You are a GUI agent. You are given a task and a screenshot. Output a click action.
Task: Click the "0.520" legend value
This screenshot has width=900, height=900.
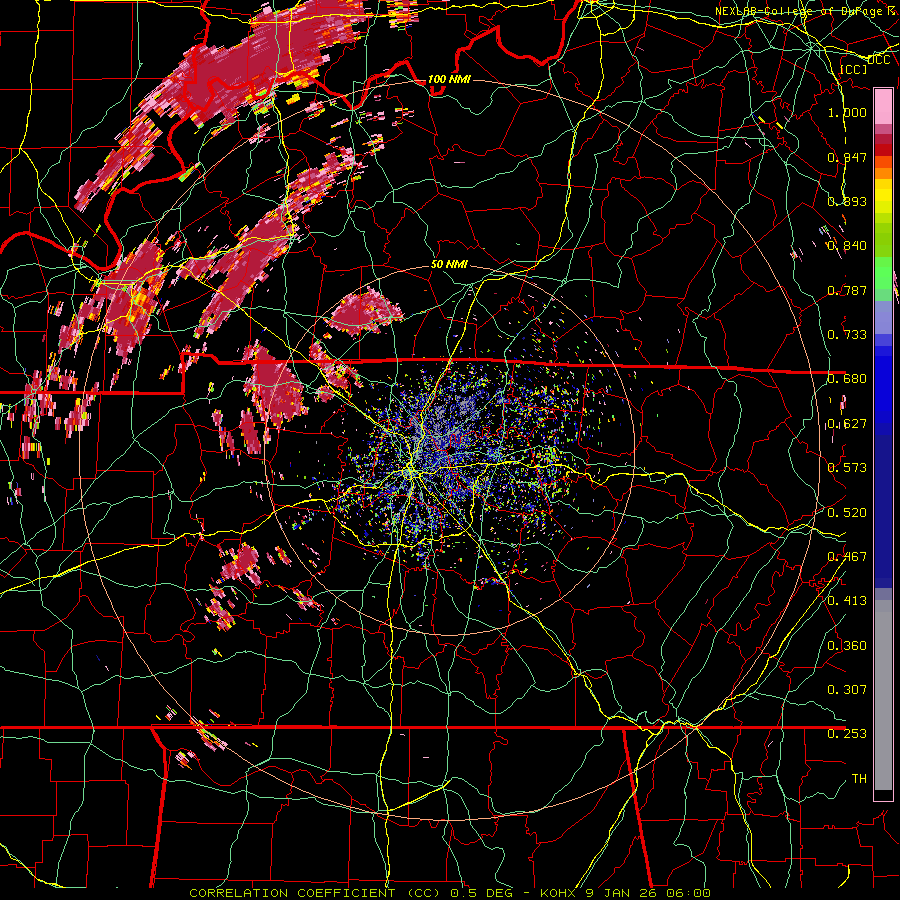pyautogui.click(x=847, y=513)
